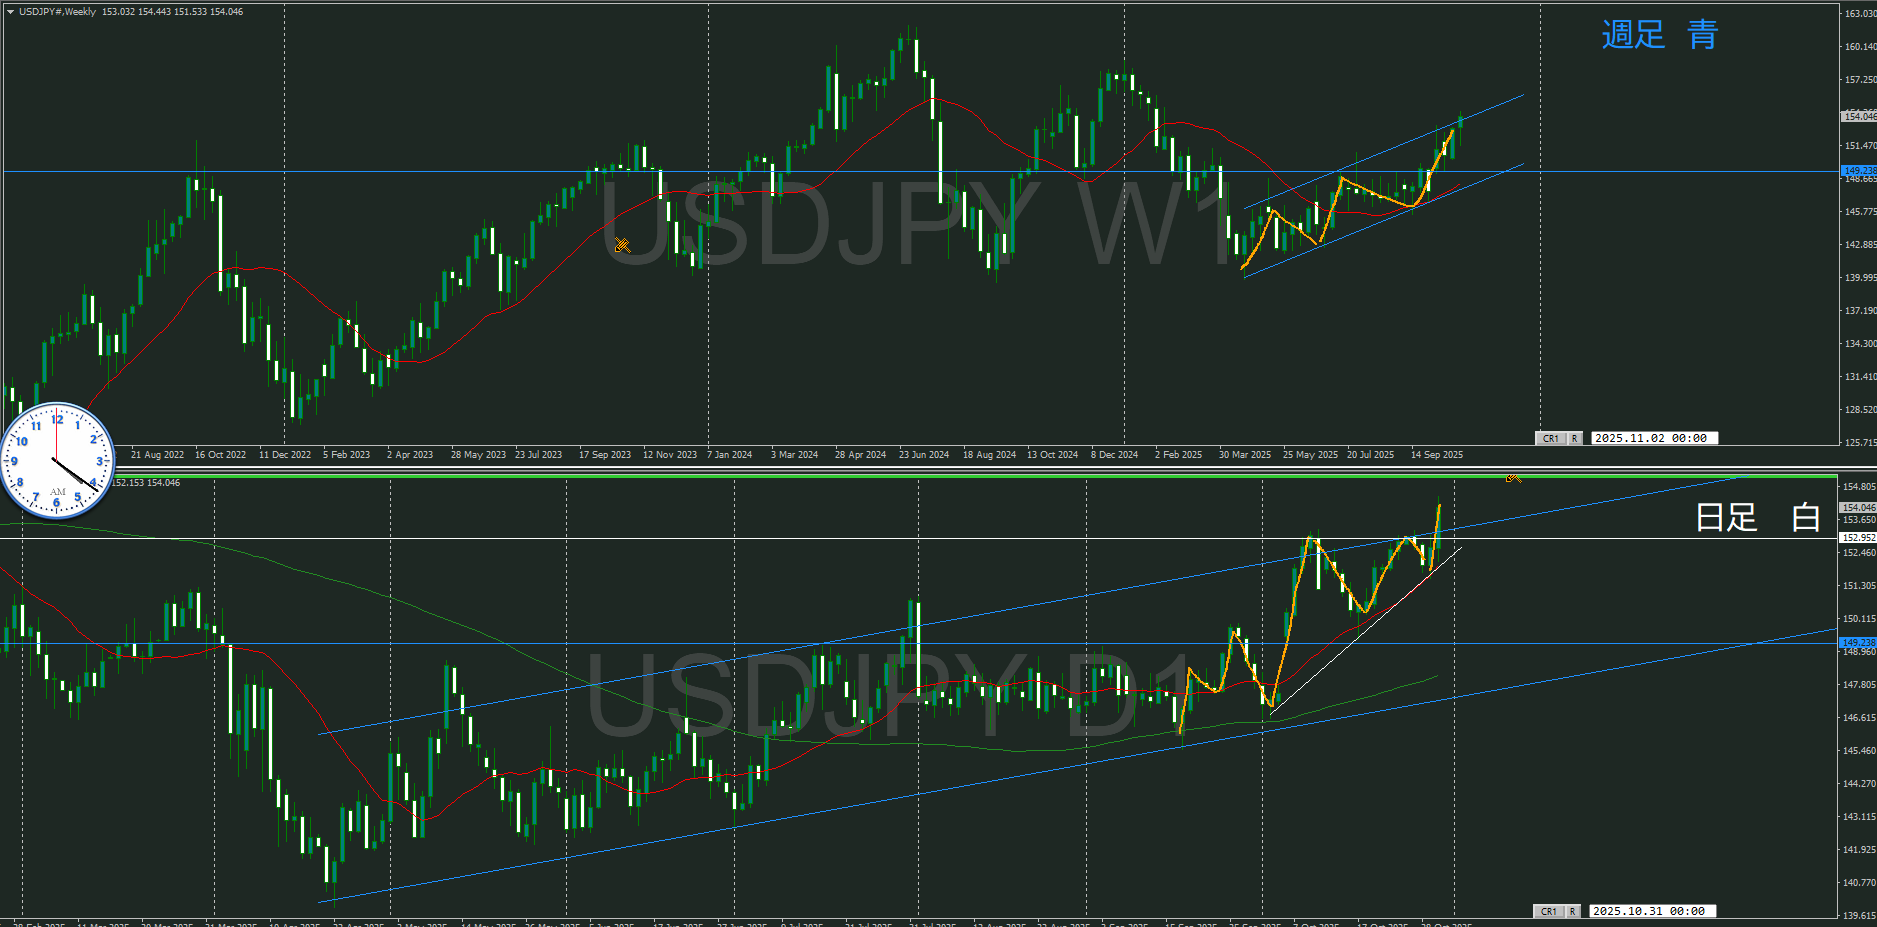Click the 2025.11.02 00:00 date field

click(1651, 438)
